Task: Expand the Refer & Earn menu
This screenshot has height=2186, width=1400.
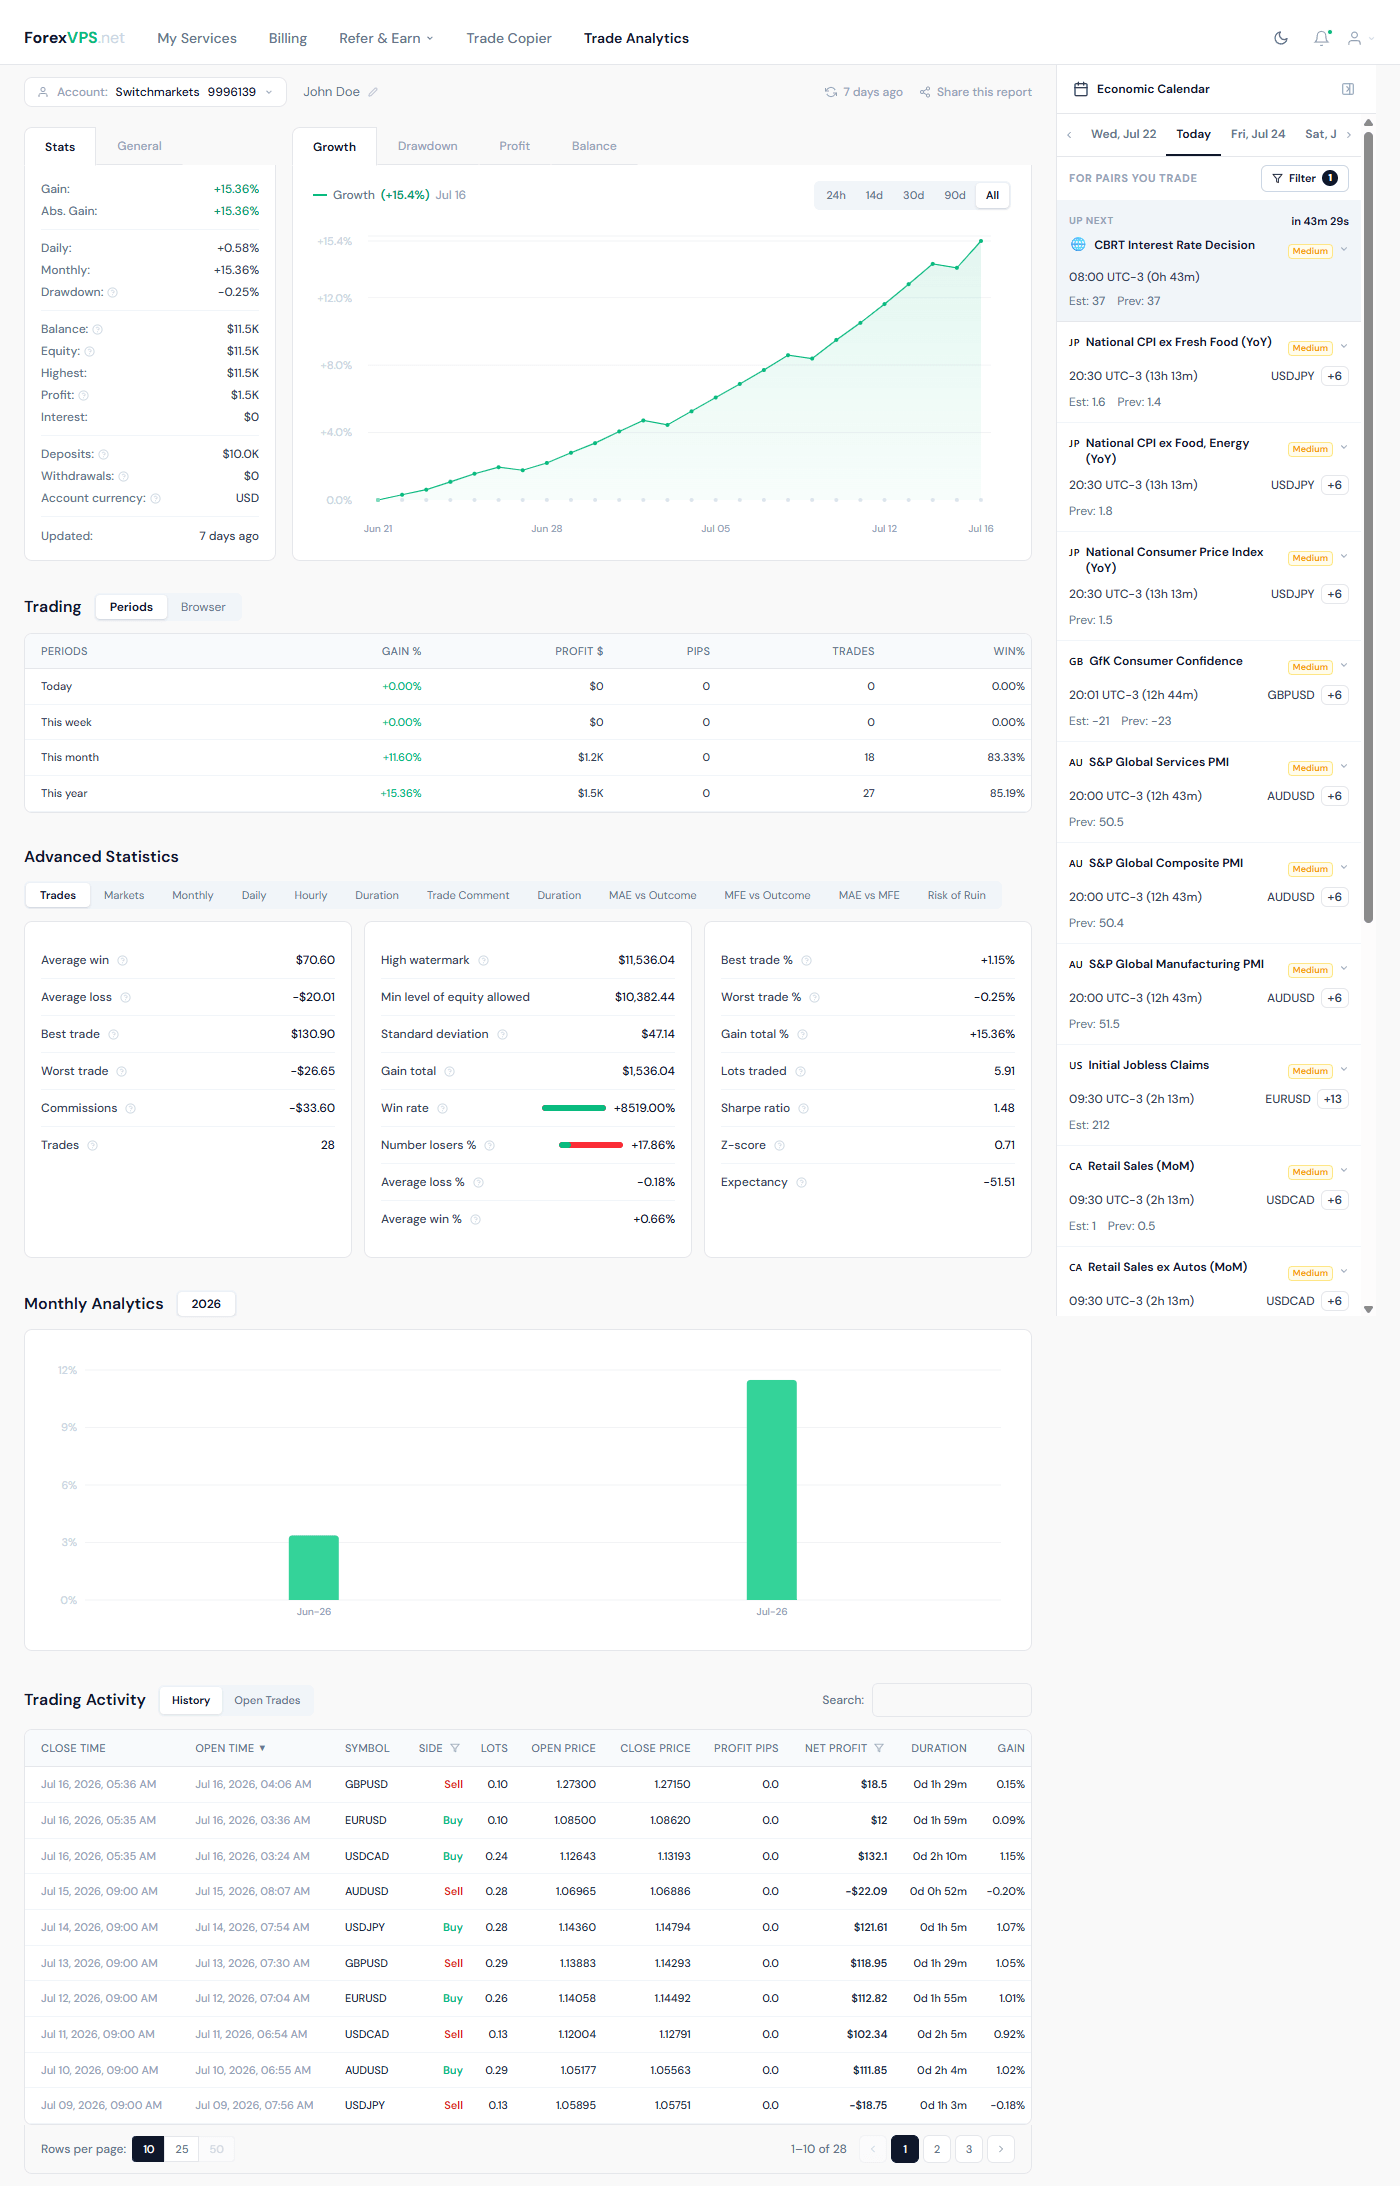Action: (x=386, y=38)
